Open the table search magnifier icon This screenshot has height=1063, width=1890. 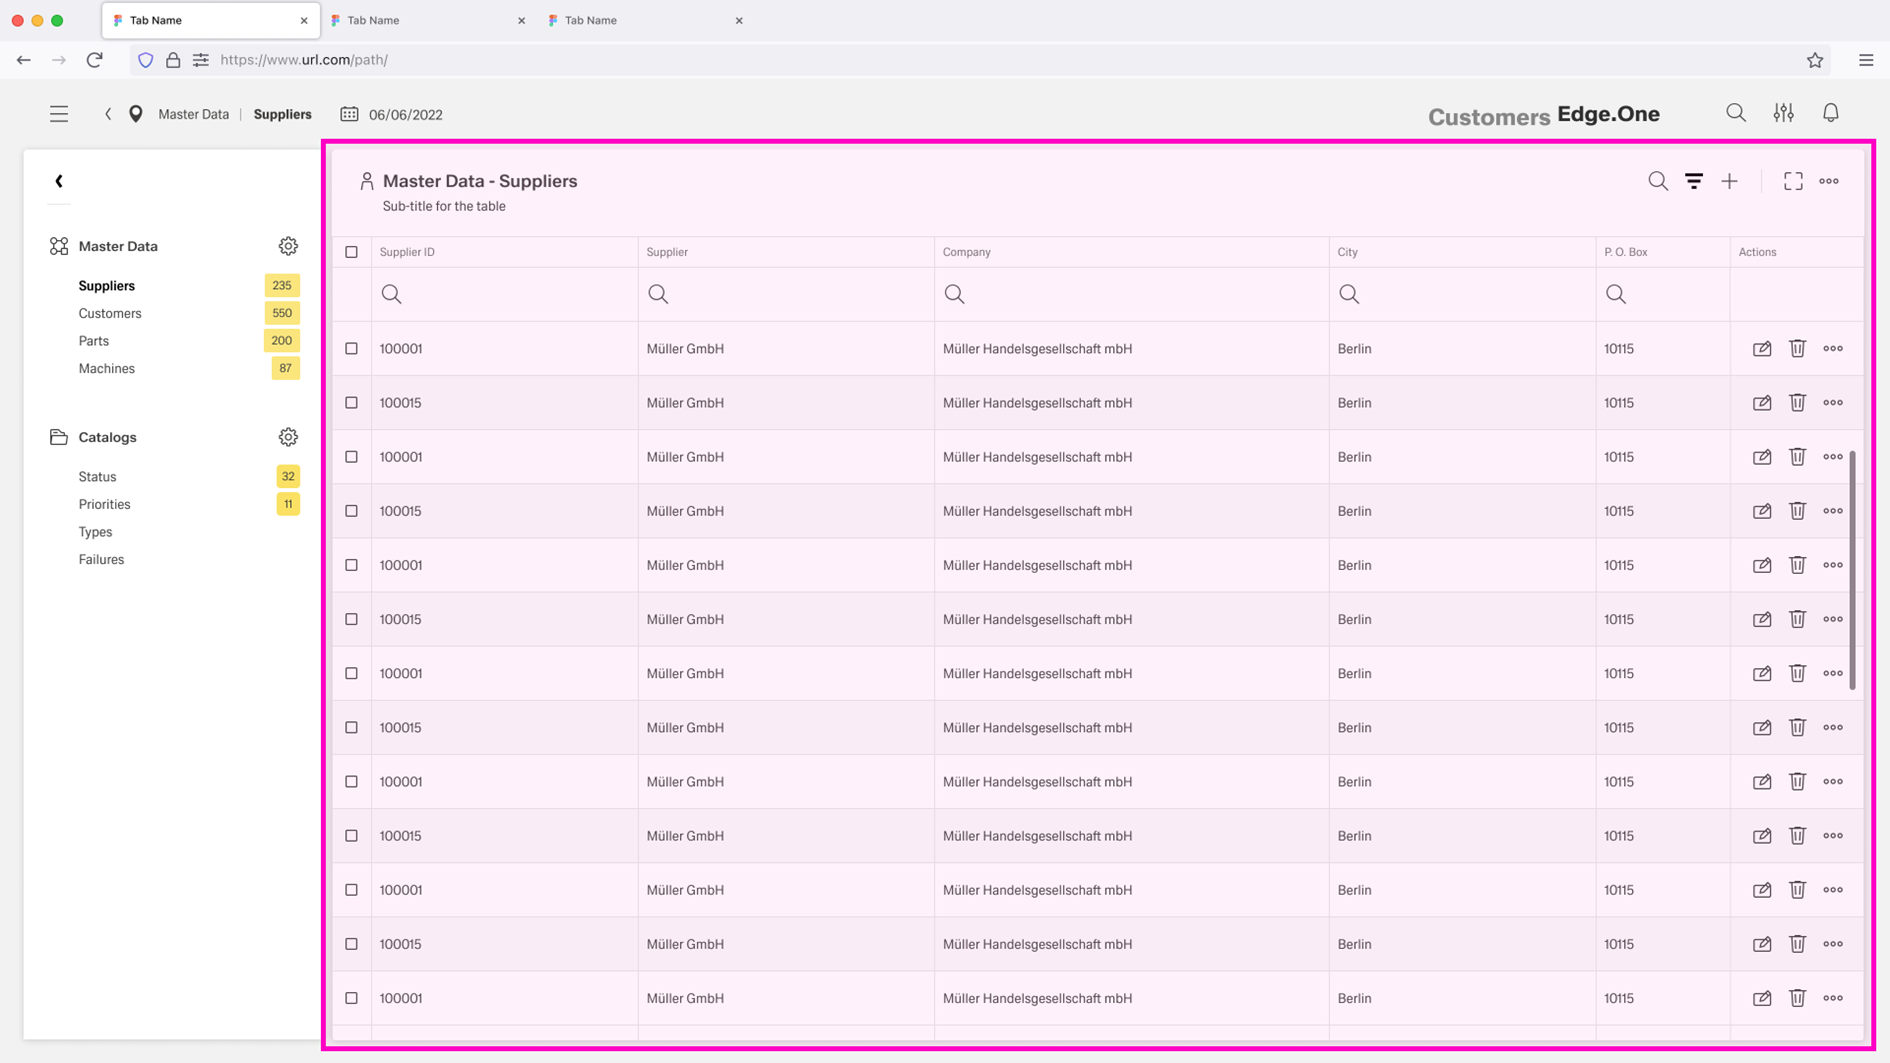coord(1657,181)
